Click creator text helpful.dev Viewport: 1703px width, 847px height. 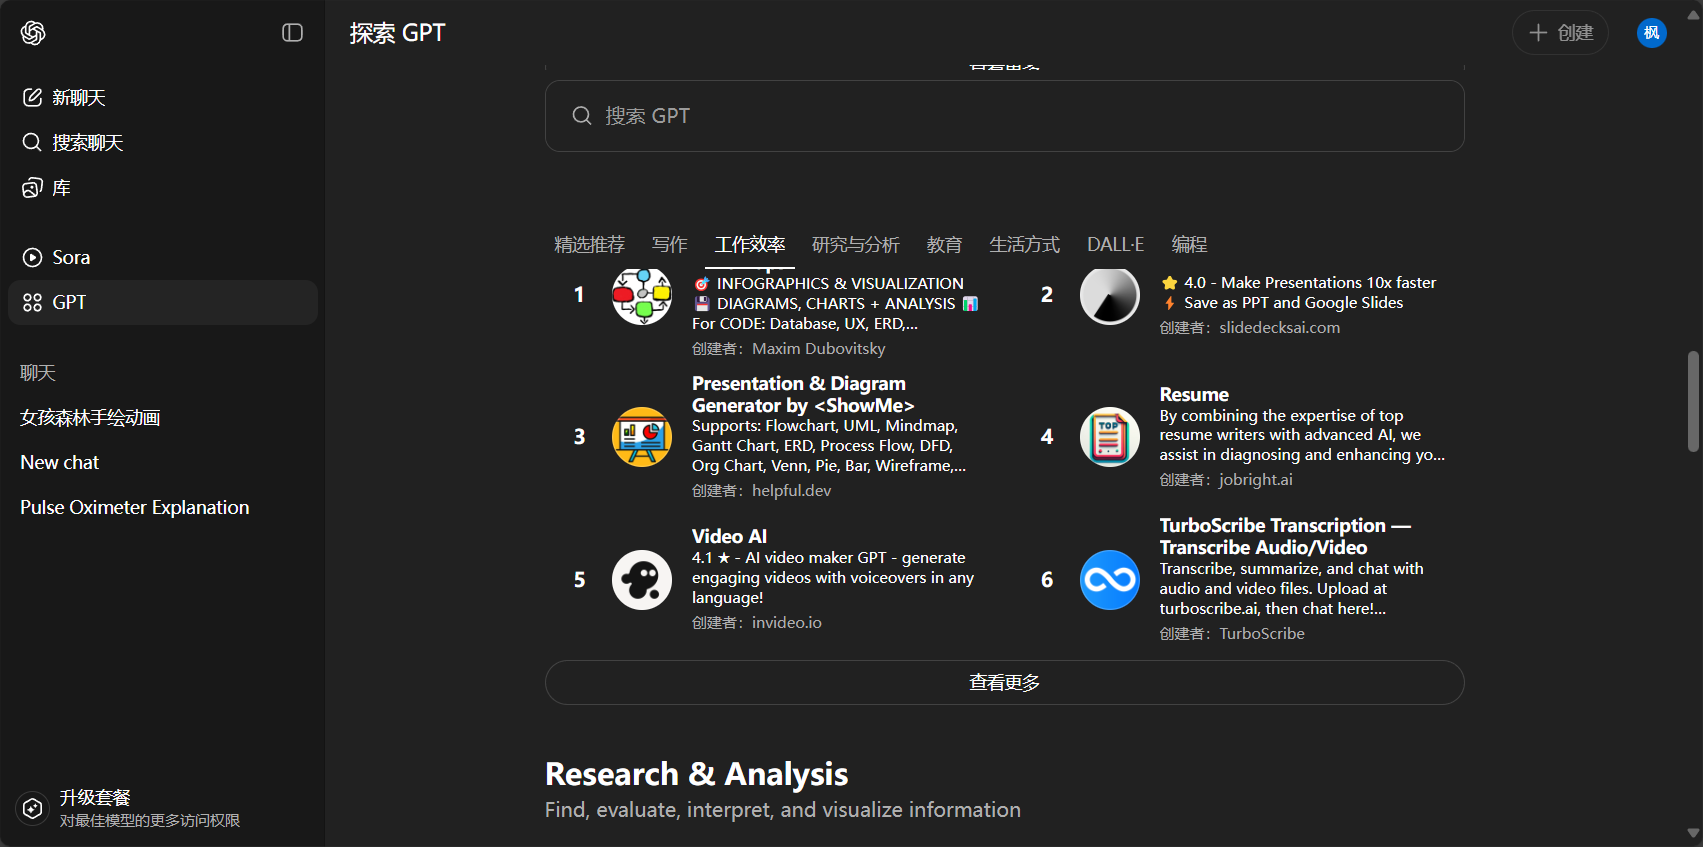point(792,491)
